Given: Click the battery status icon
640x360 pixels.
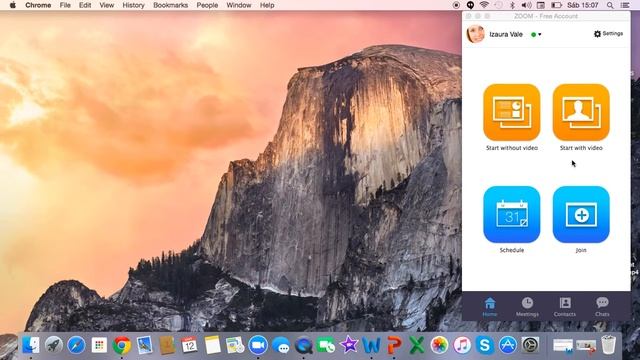Looking at the screenshot, I should click(556, 5).
